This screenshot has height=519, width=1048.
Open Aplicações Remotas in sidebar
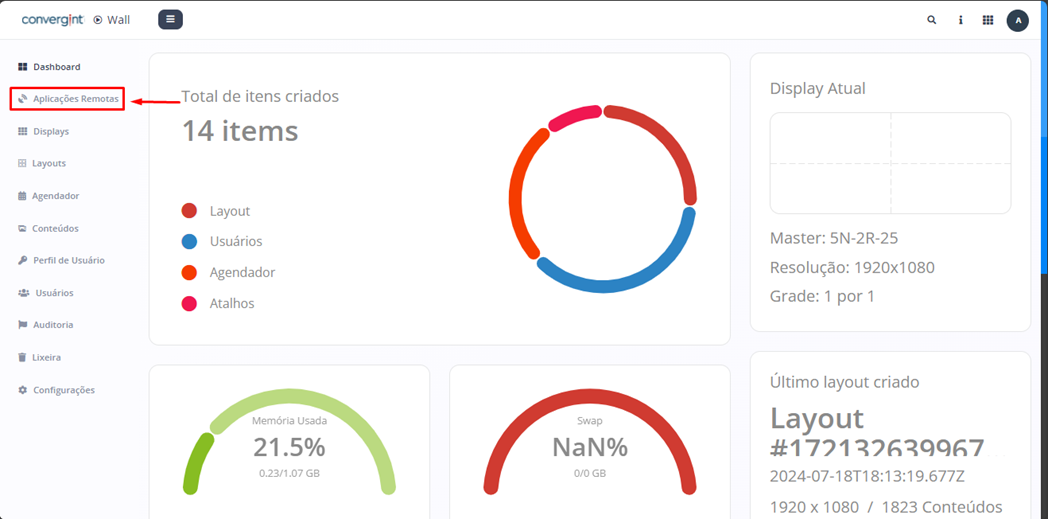75,99
